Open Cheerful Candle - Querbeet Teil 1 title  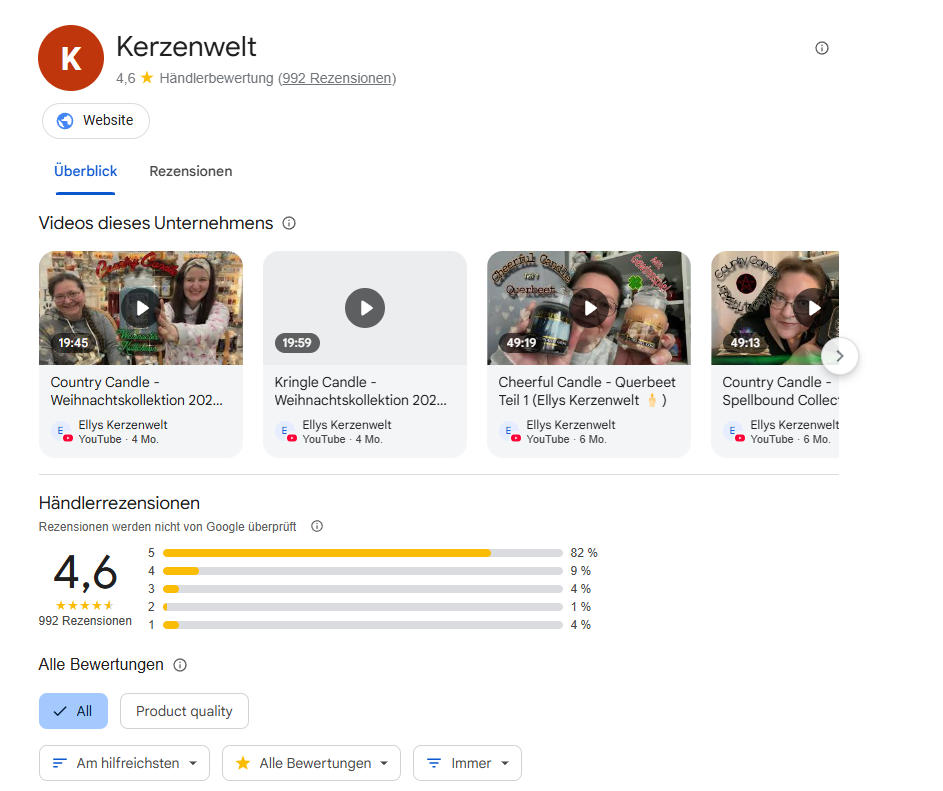point(587,391)
